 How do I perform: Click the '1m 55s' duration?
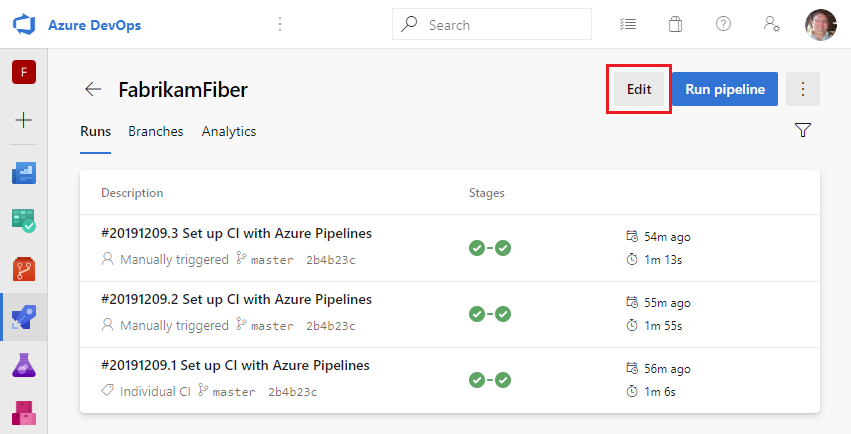(663, 326)
